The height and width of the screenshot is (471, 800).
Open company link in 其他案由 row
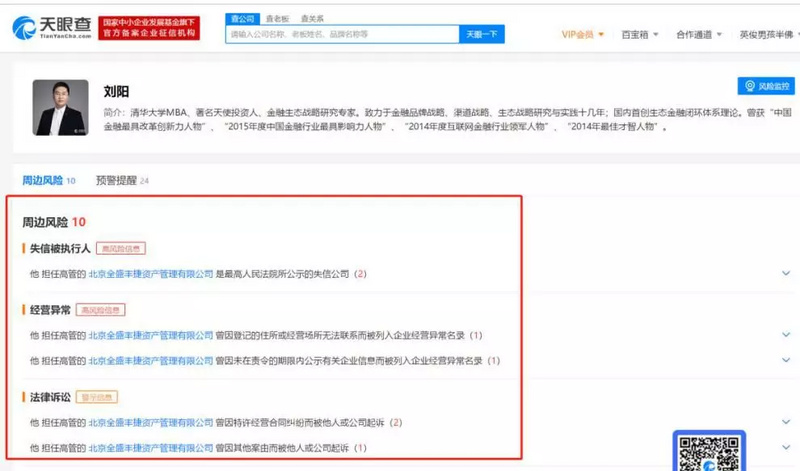(x=151, y=448)
